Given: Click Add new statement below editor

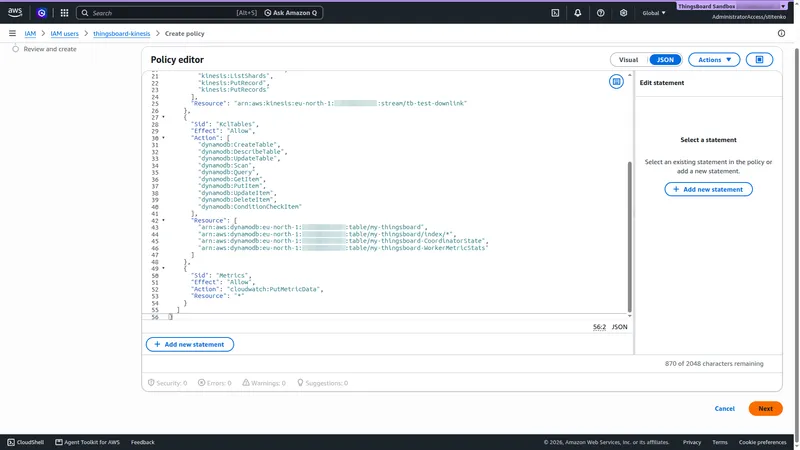Looking at the screenshot, I should [x=190, y=344].
